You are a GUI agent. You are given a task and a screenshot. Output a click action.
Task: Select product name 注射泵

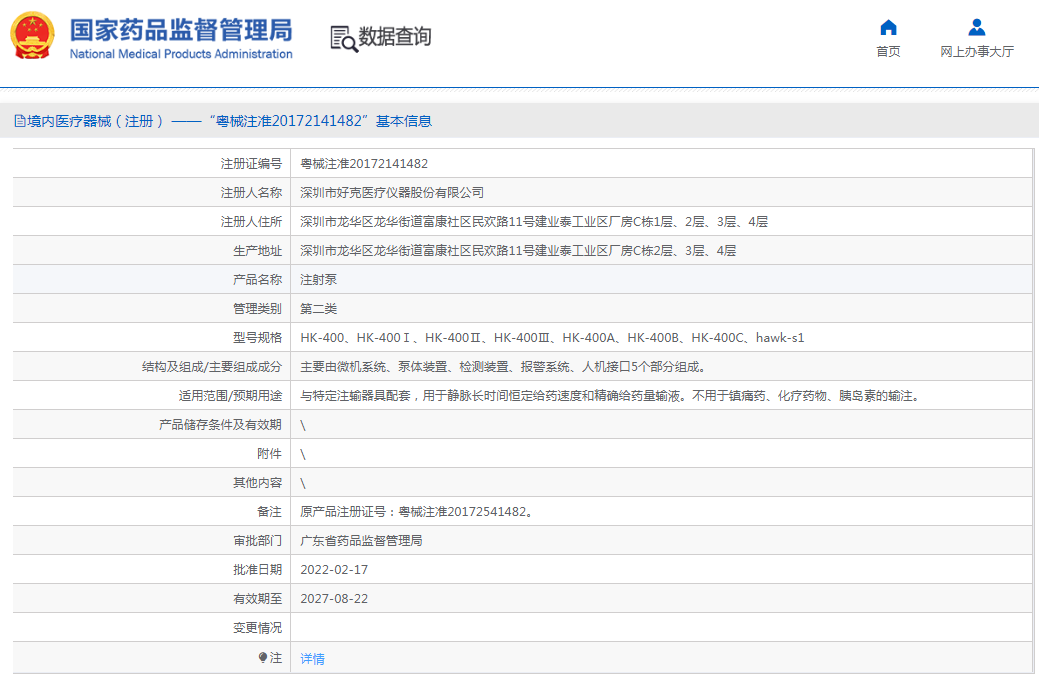[x=318, y=280]
